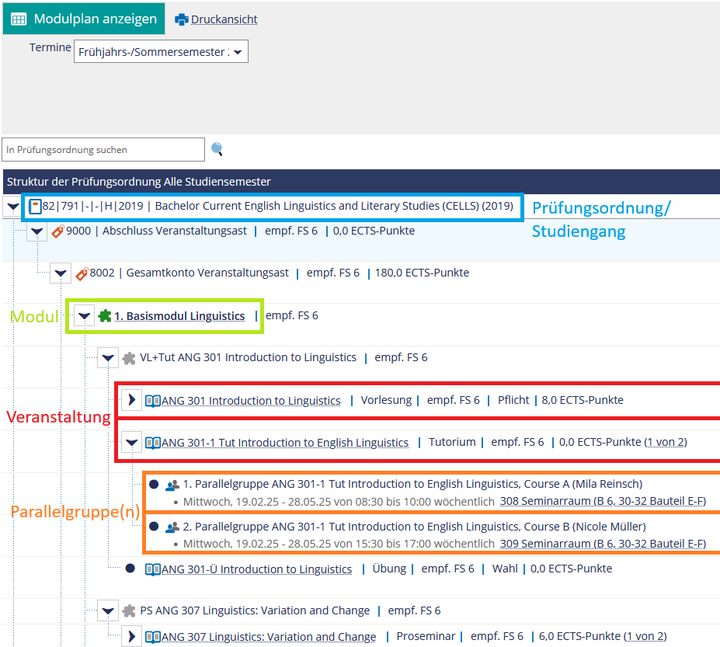Image resolution: width=720 pixels, height=647 pixels.
Task: Open the Termine semester dropdown
Action: pyautogui.click(x=161, y=51)
